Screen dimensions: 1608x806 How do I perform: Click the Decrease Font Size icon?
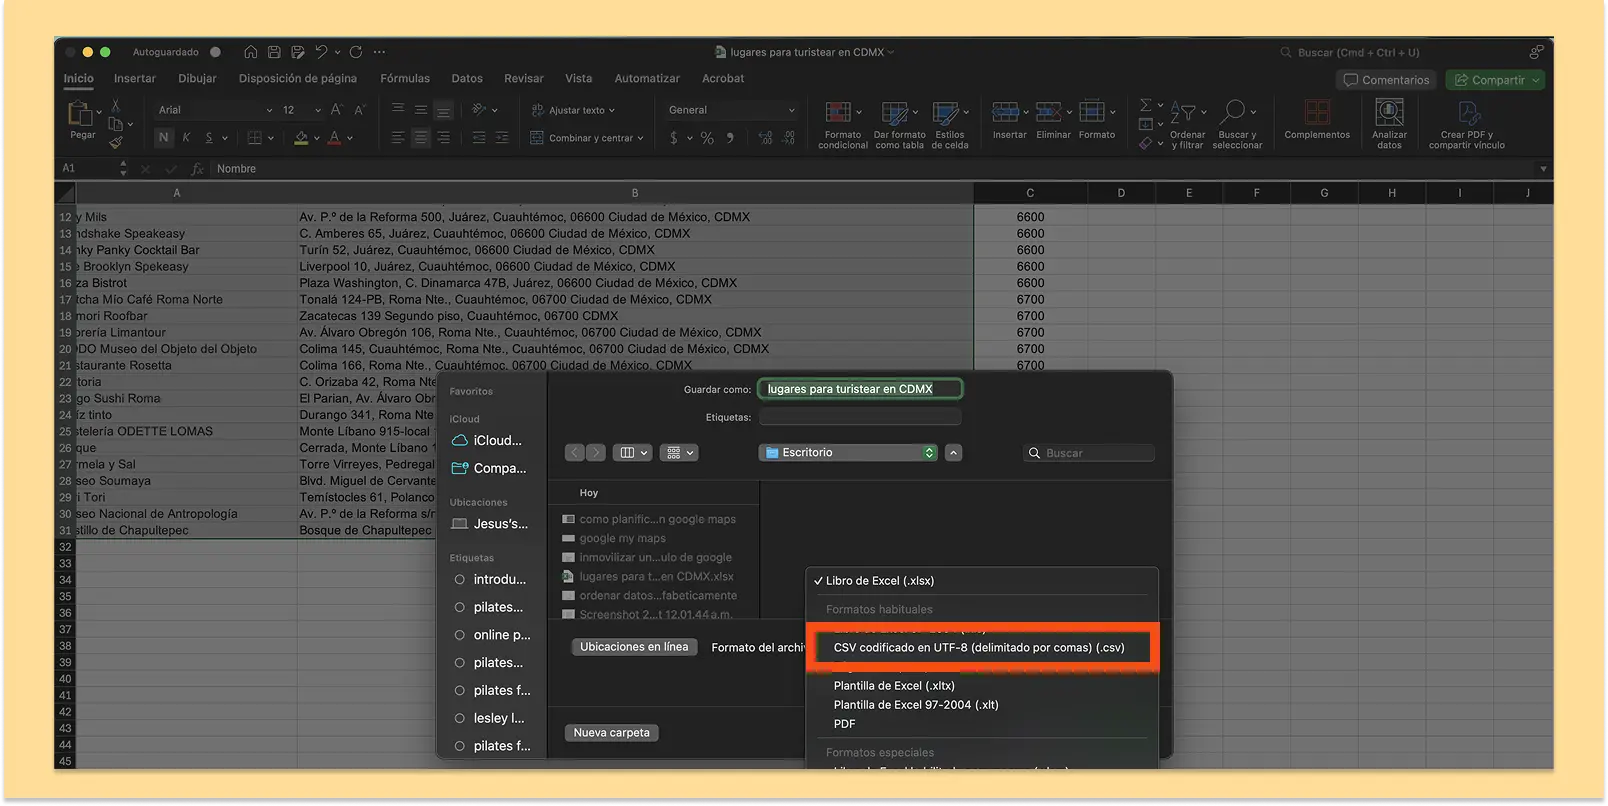point(360,110)
